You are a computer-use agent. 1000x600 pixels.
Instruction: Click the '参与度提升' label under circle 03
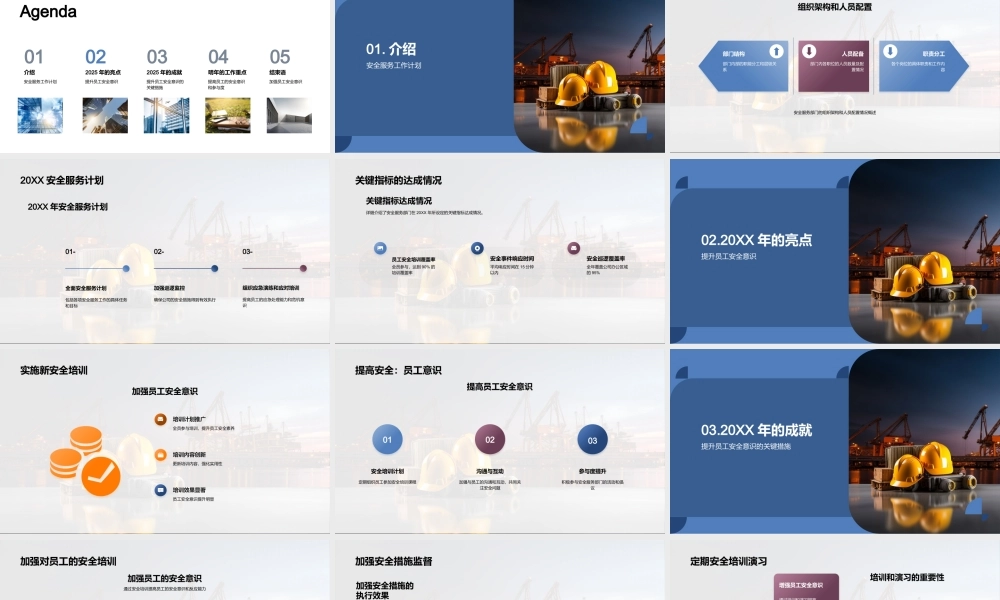click(592, 471)
